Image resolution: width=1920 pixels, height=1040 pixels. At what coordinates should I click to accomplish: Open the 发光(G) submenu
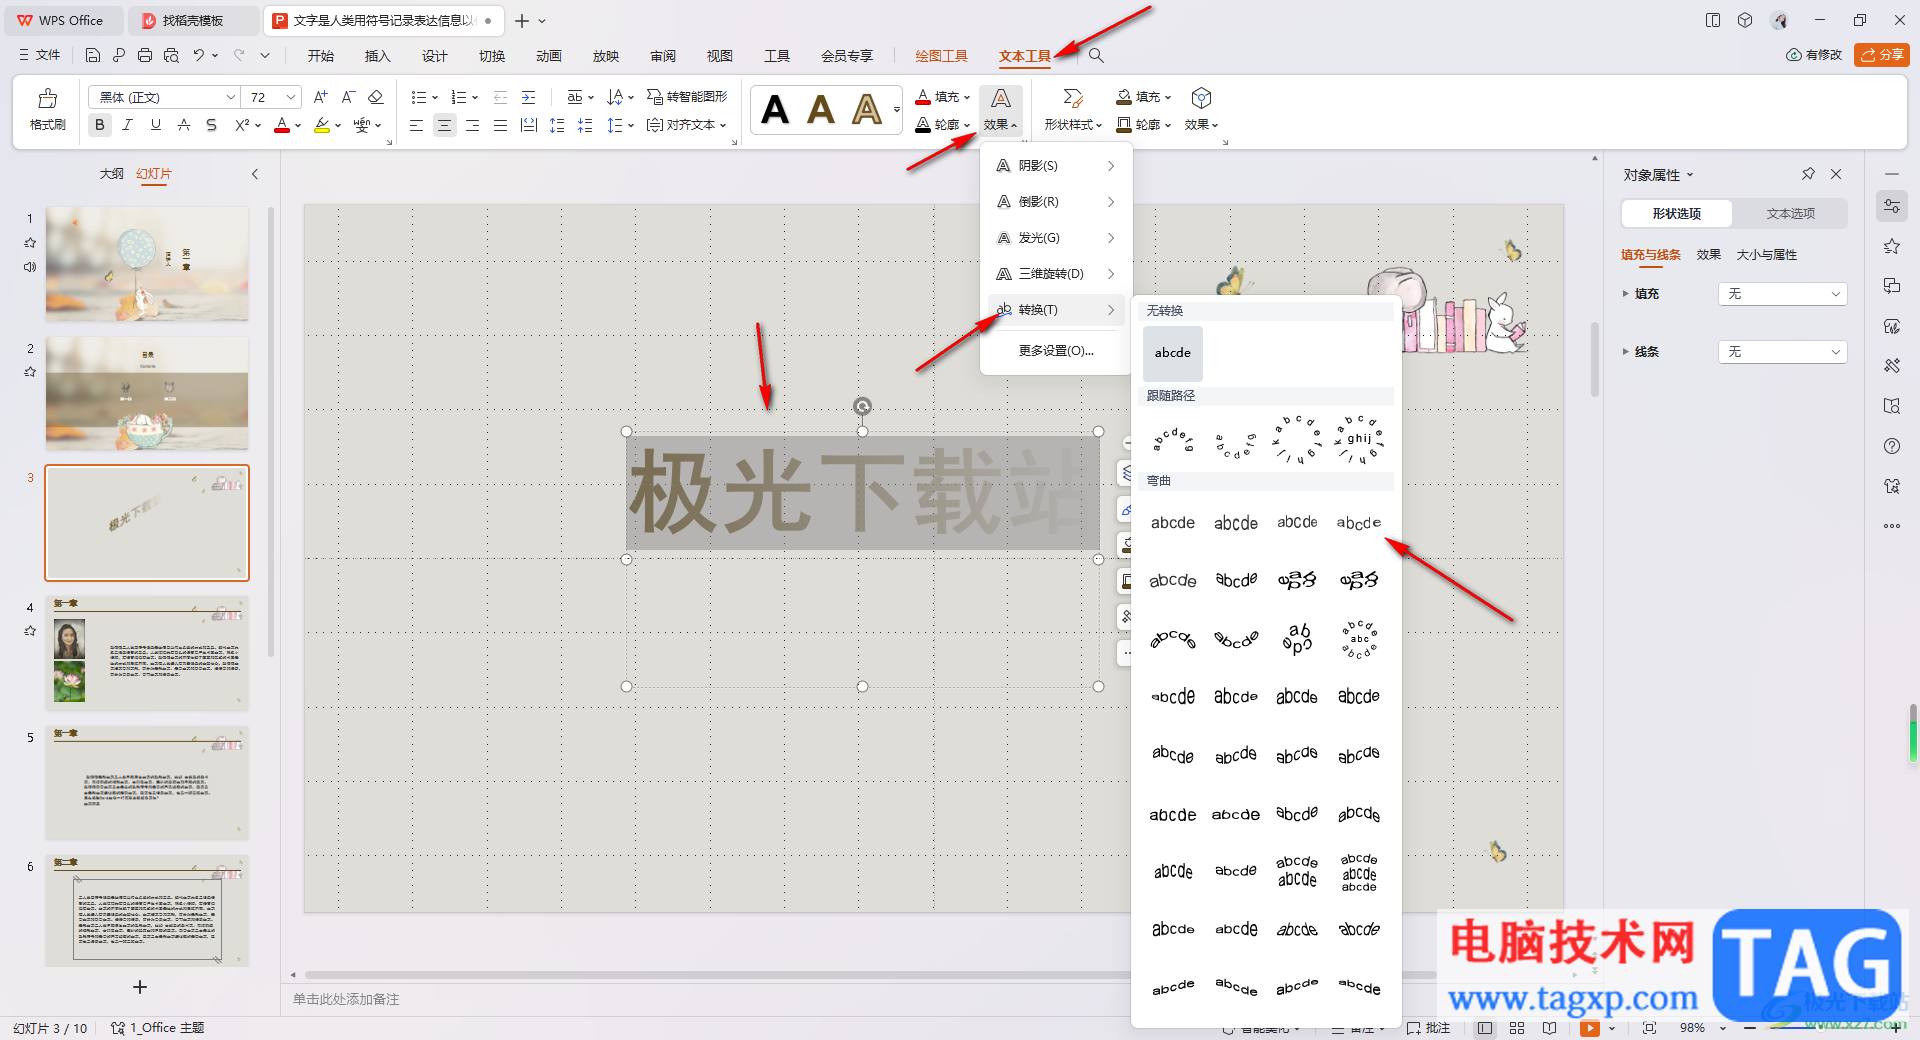1056,238
